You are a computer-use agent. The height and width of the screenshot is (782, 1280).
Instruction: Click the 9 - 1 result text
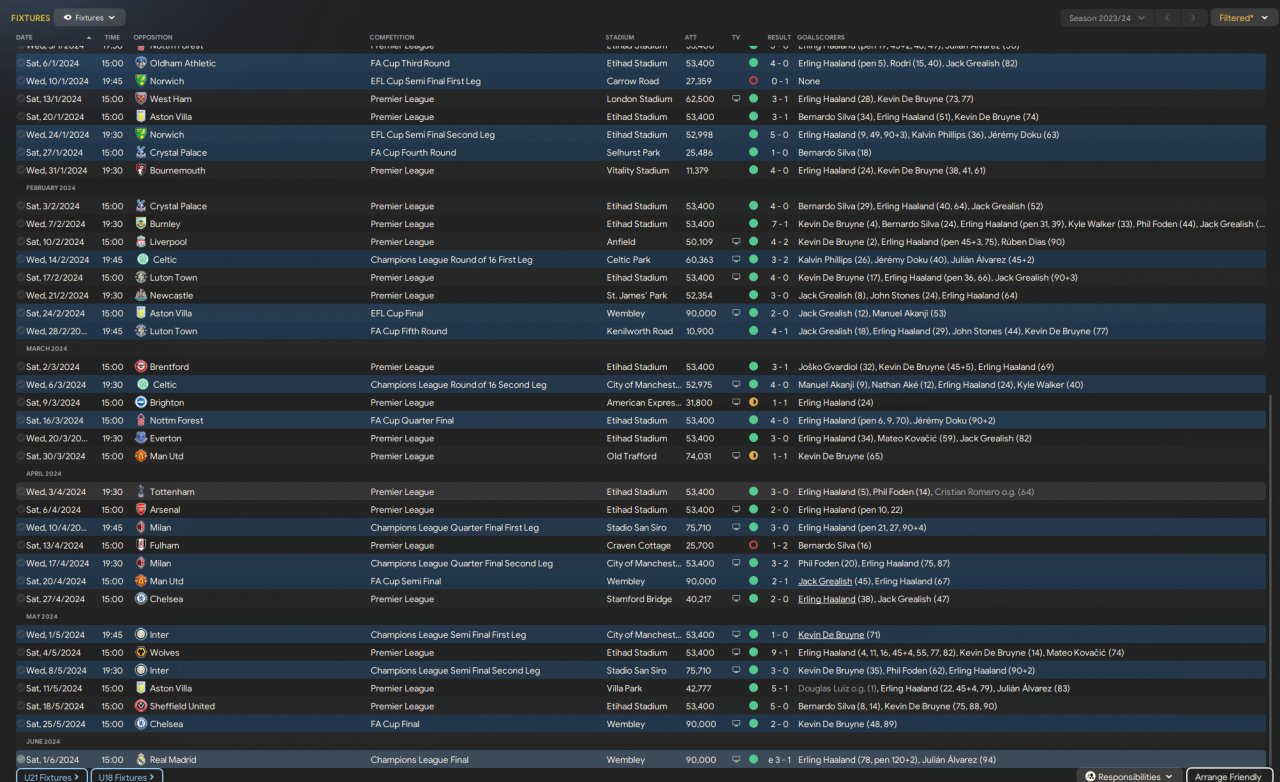click(779, 653)
